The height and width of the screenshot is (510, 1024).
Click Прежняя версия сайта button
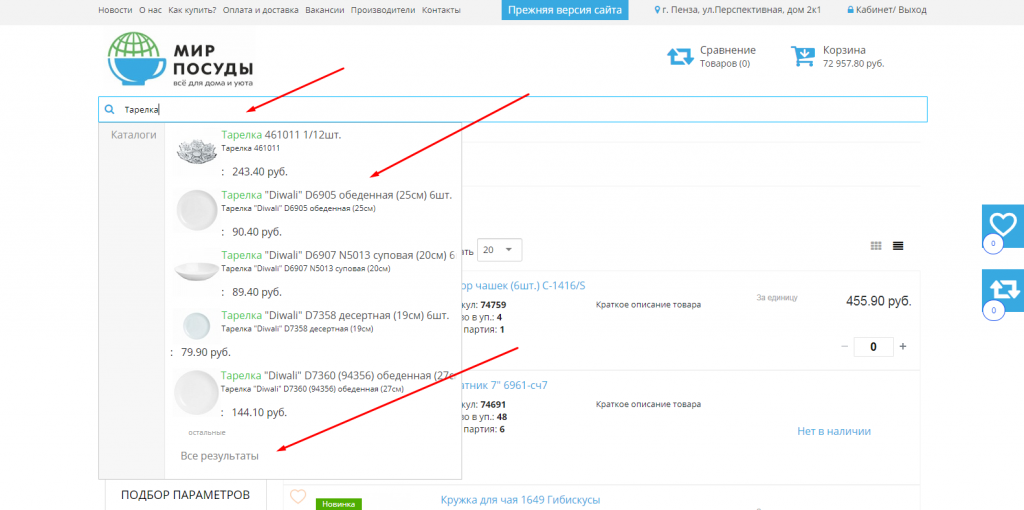coord(565,10)
